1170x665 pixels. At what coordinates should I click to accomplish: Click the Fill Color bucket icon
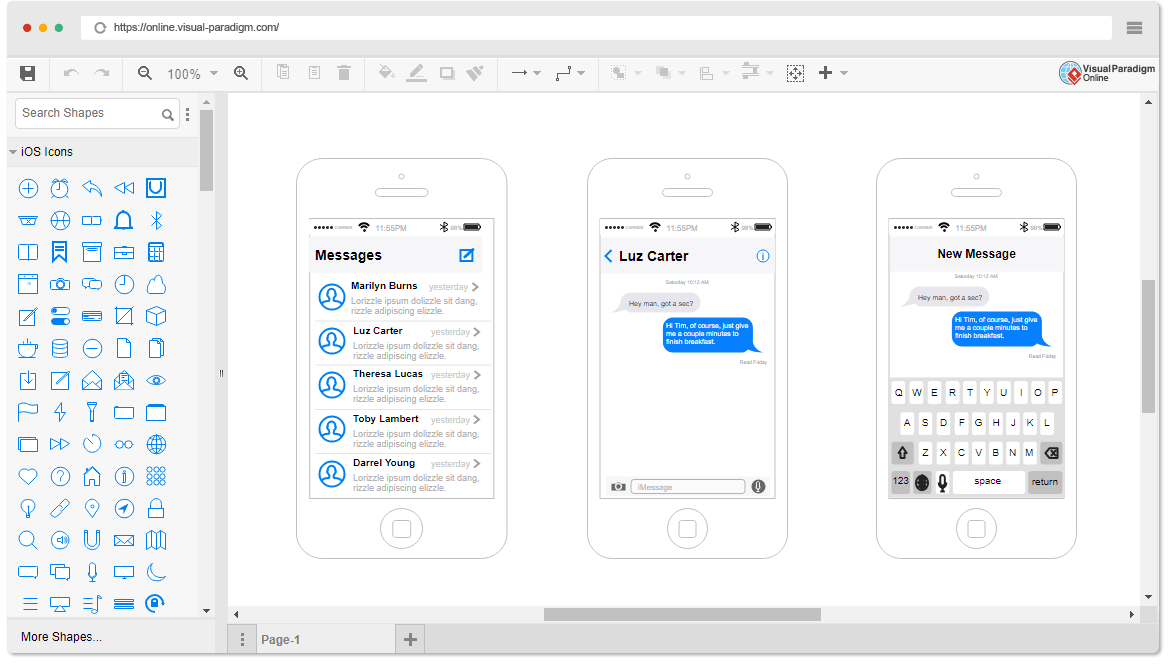point(386,73)
